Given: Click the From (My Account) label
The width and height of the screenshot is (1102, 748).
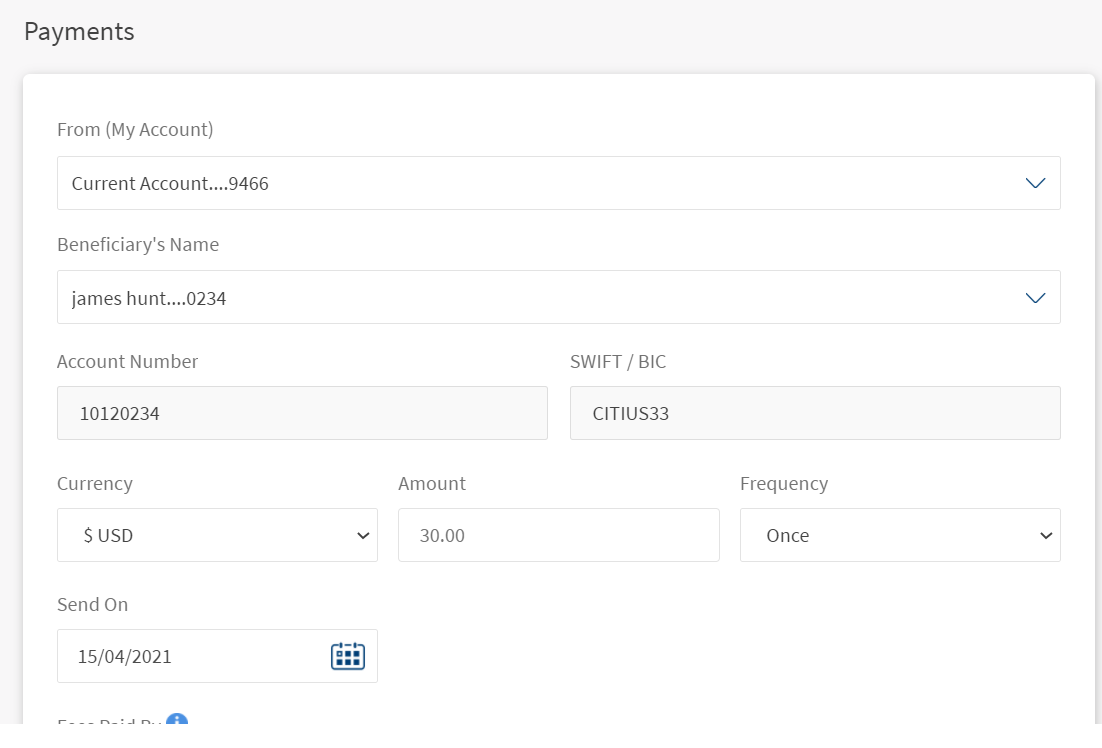Looking at the screenshot, I should click(x=135, y=129).
